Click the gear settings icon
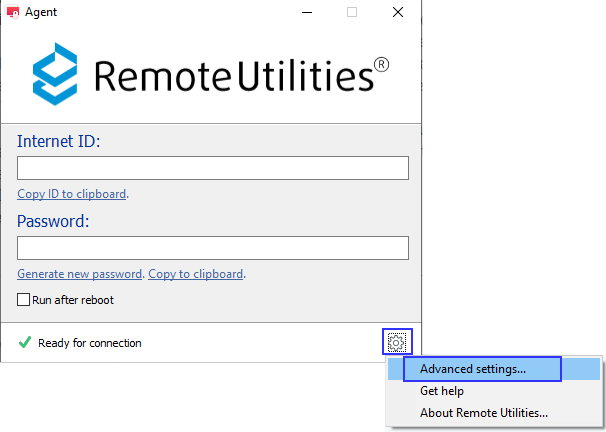The image size is (606, 432). [x=397, y=343]
